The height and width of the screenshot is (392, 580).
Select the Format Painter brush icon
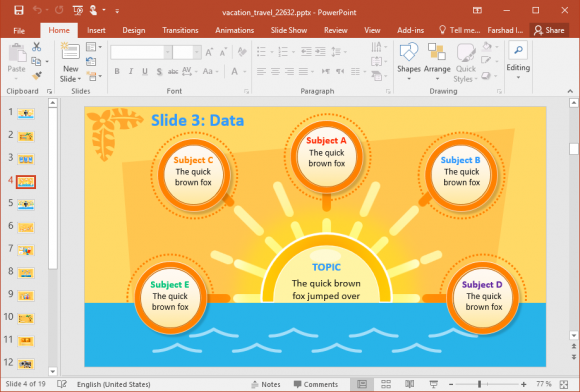[37, 75]
